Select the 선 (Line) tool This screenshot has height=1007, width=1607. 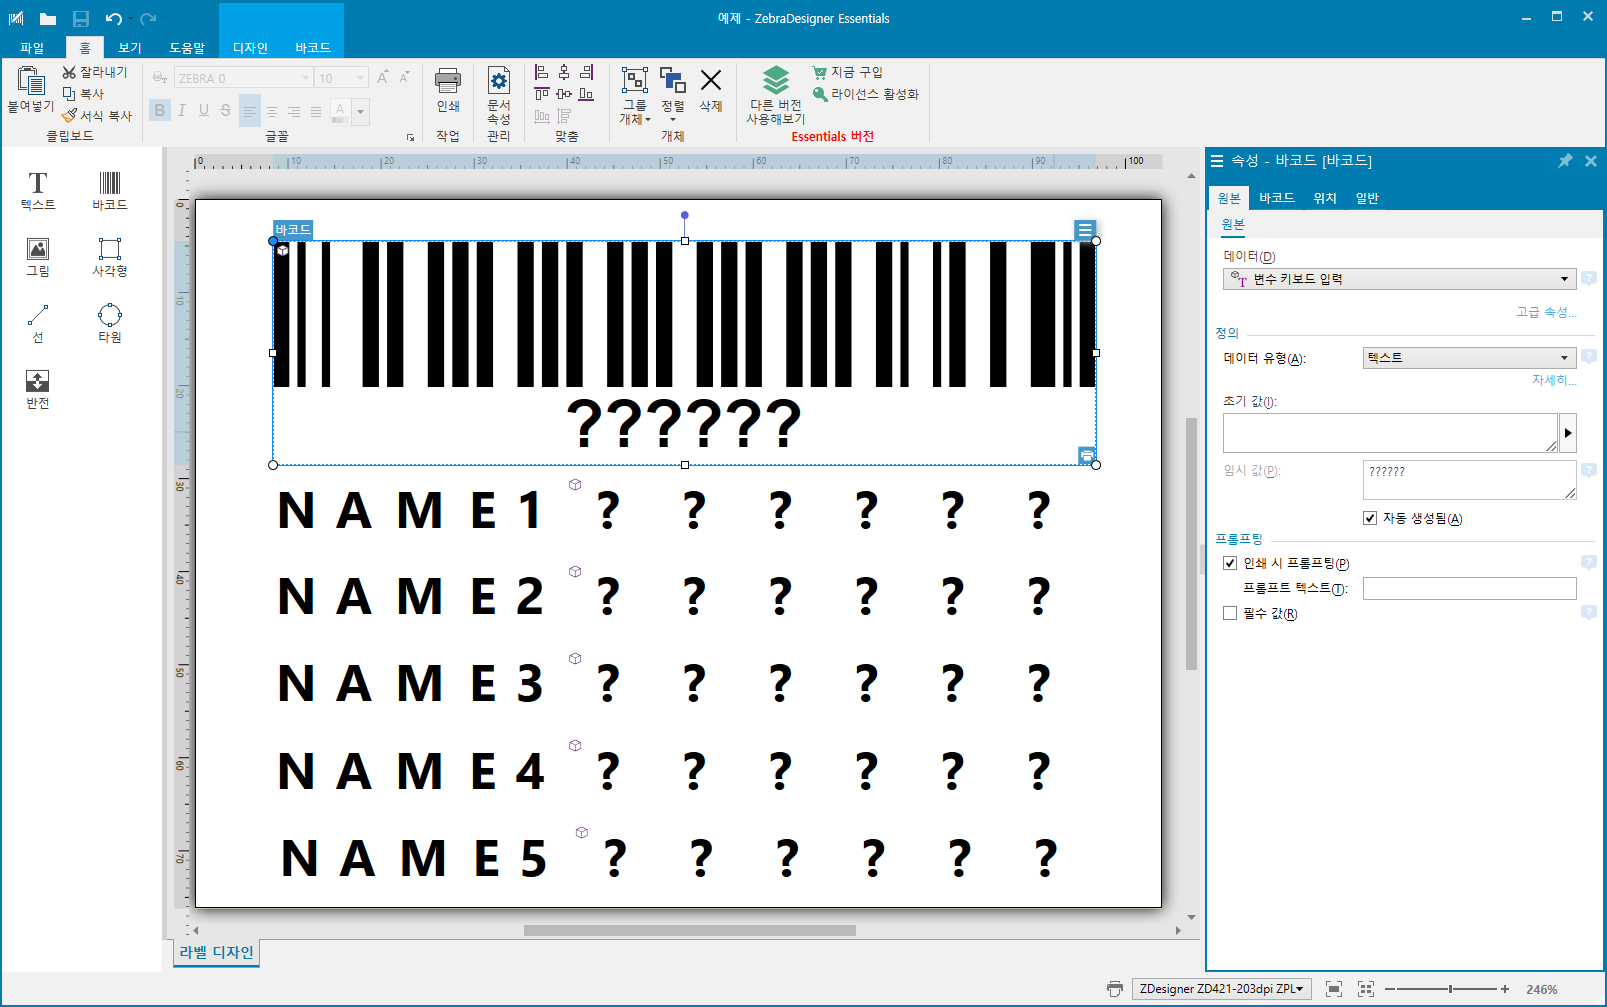coord(38,323)
